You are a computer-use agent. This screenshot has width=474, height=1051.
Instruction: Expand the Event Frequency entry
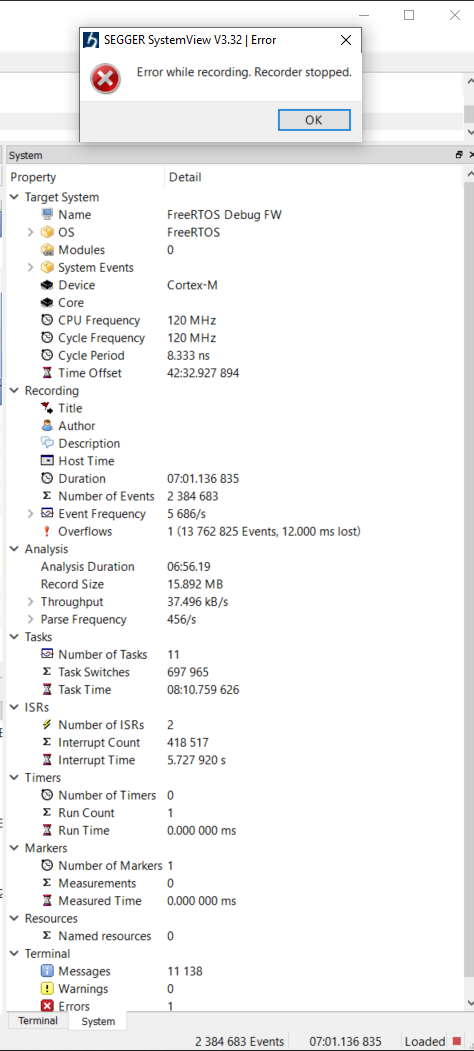coord(30,514)
